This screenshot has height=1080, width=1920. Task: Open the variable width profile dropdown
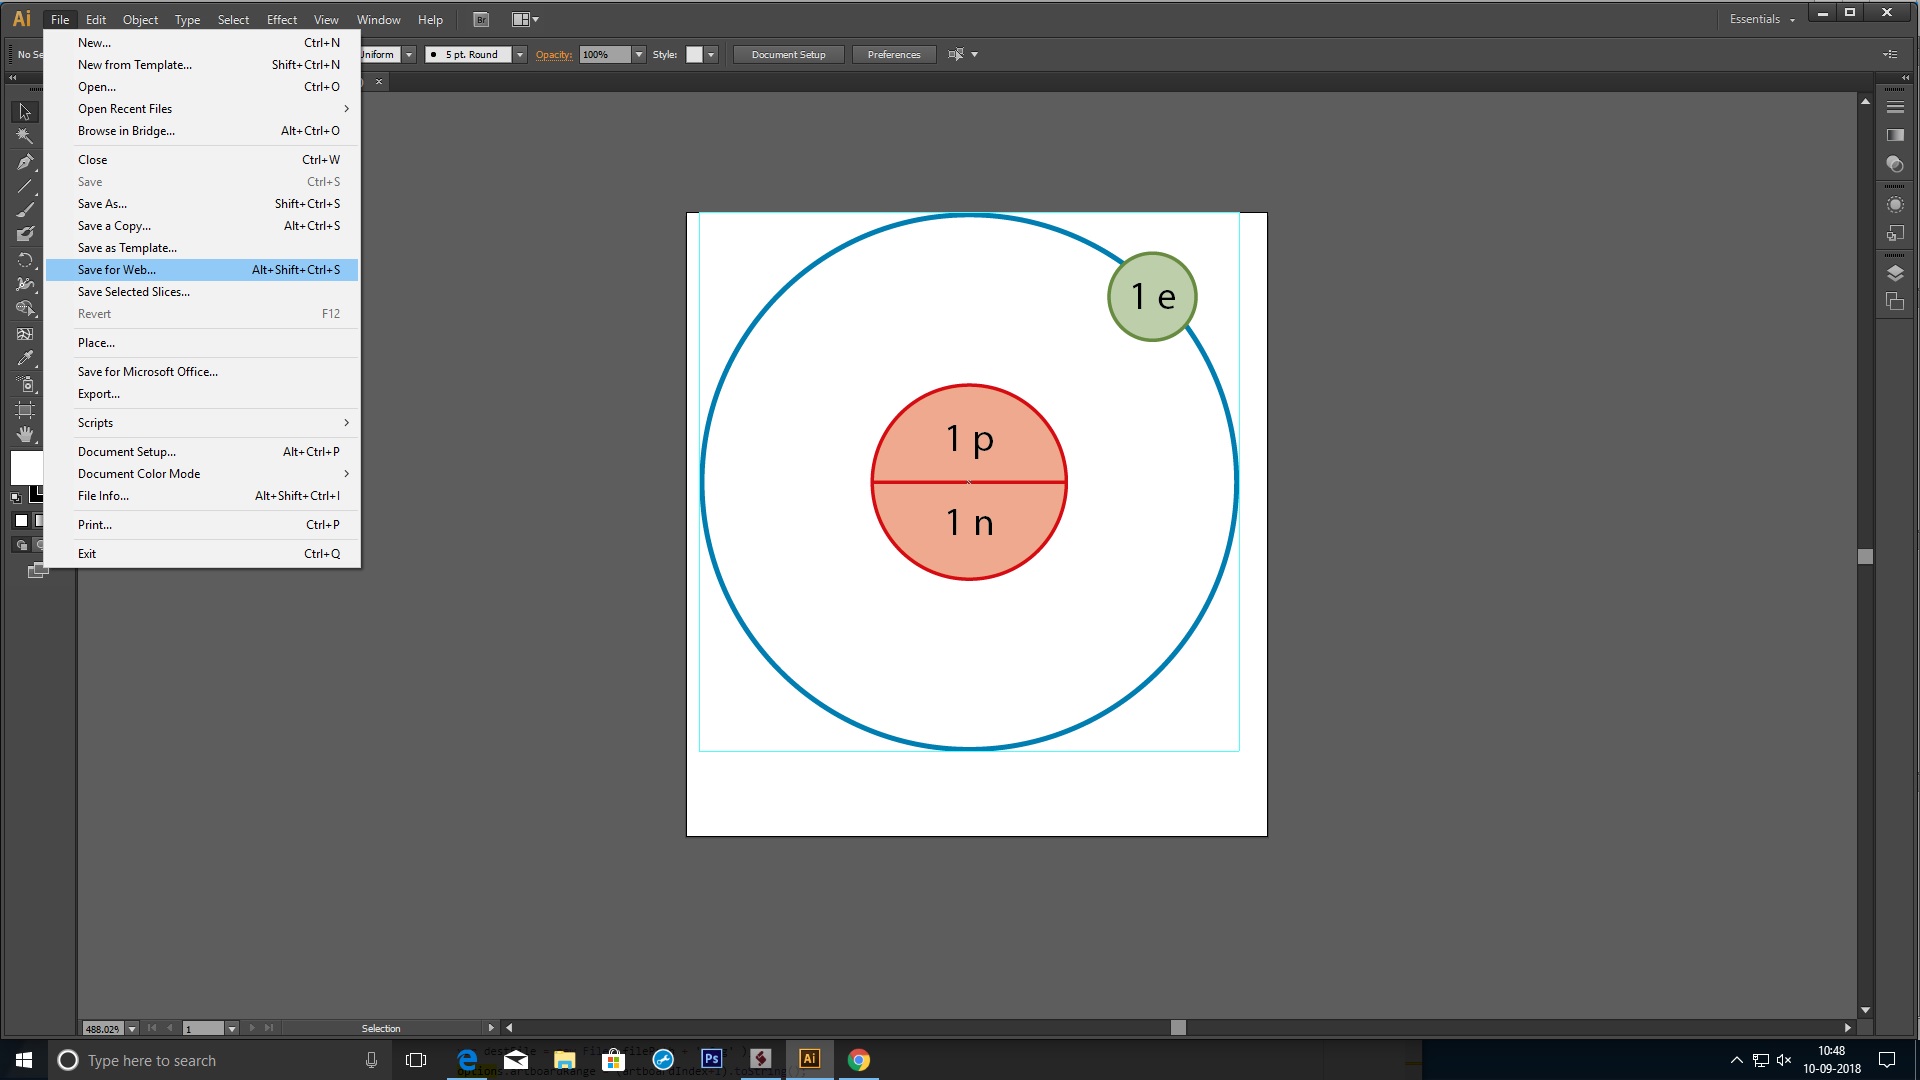coord(409,55)
